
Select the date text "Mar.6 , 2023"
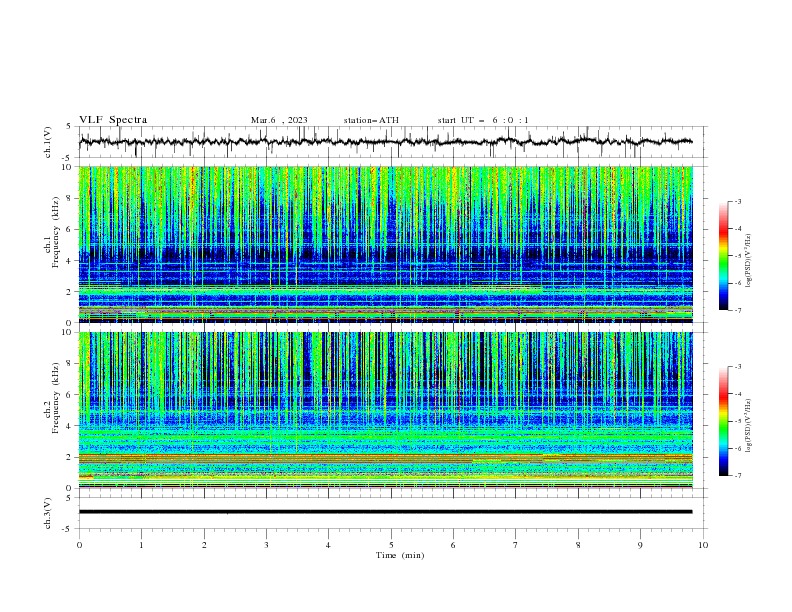[x=279, y=120]
